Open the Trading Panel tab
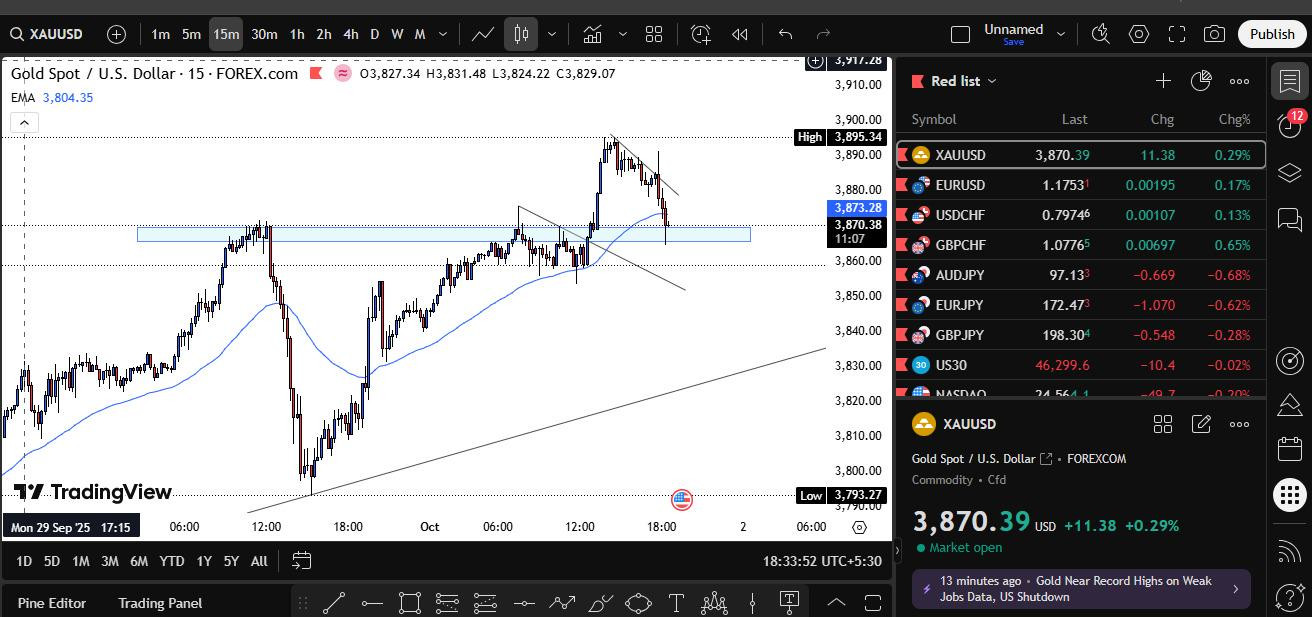Screen dimensions: 1312x617 tap(160, 603)
